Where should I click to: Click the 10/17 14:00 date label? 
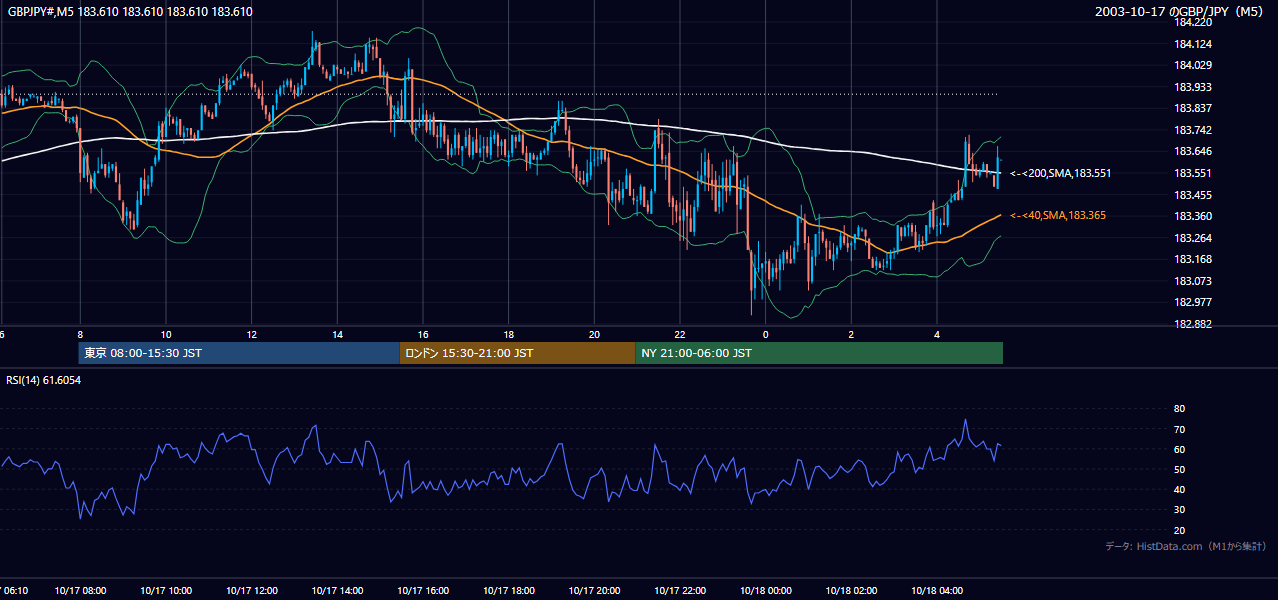tap(337, 591)
